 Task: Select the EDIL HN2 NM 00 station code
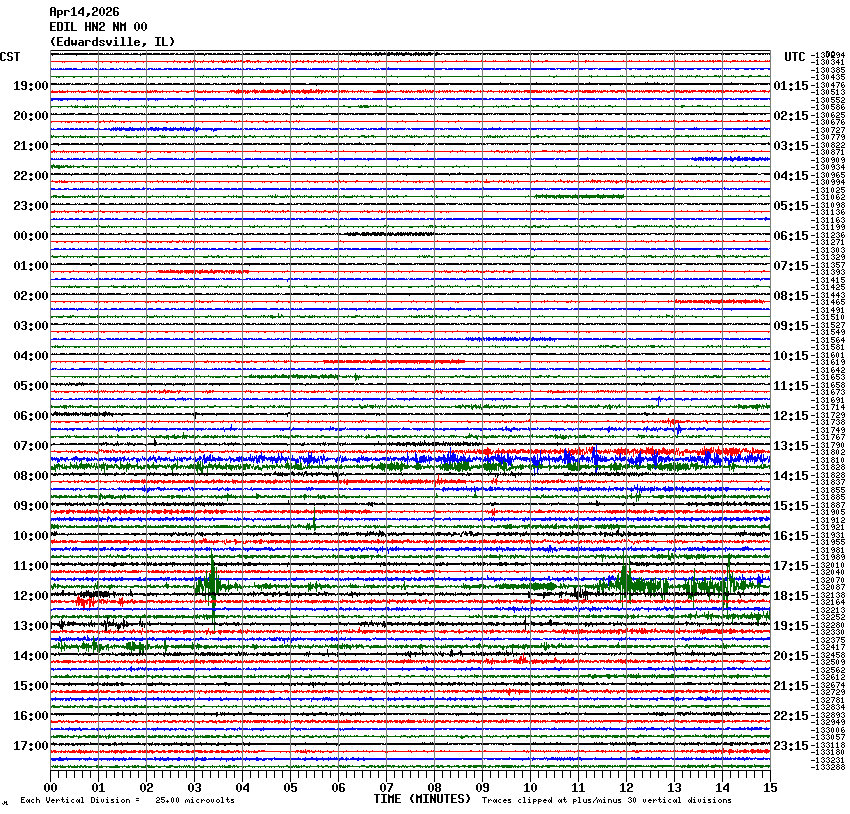pos(98,27)
